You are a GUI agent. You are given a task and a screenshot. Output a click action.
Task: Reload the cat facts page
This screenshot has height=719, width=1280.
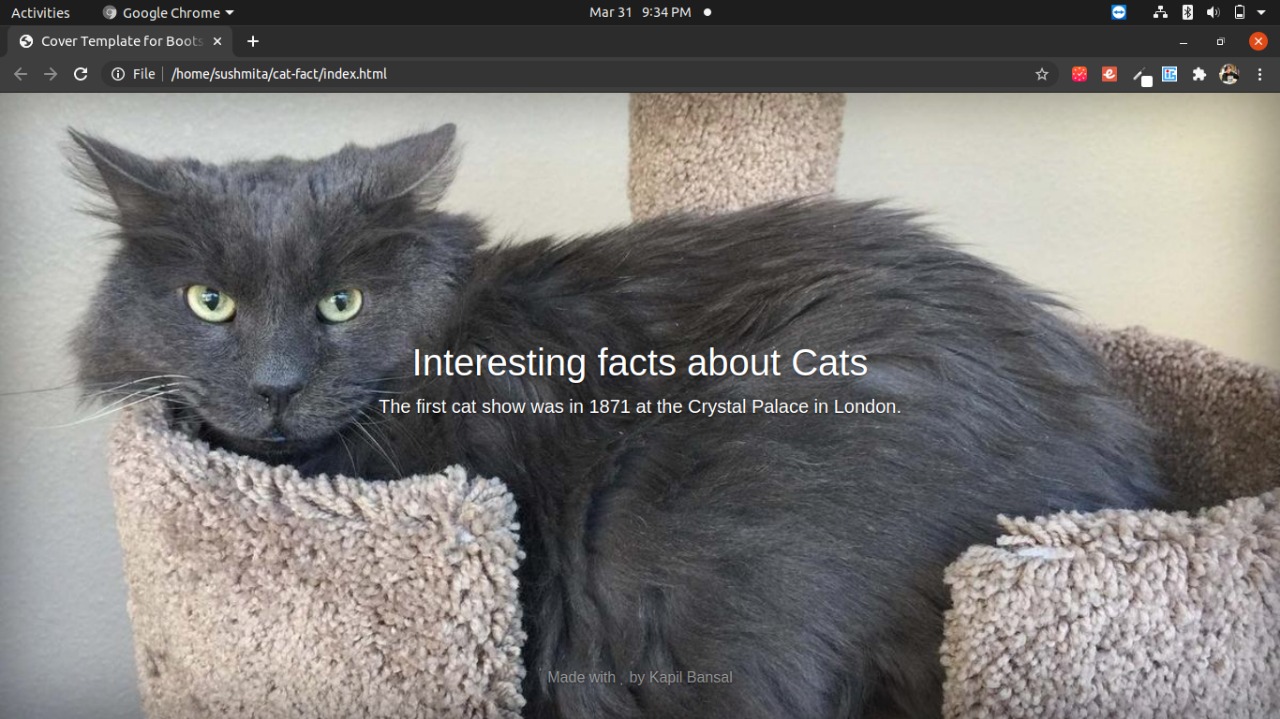[80, 73]
